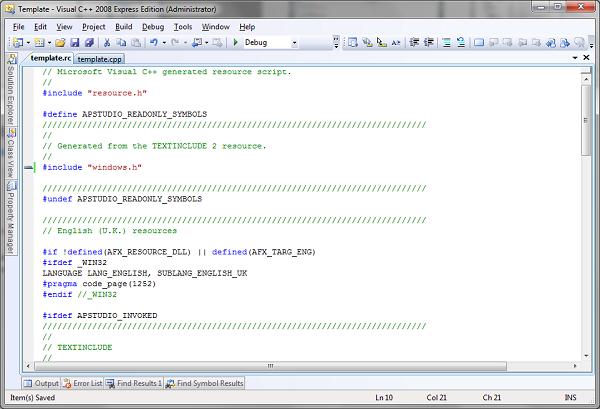Click the Open File folder icon
Screen dimensions: 600x409
tap(60, 42)
